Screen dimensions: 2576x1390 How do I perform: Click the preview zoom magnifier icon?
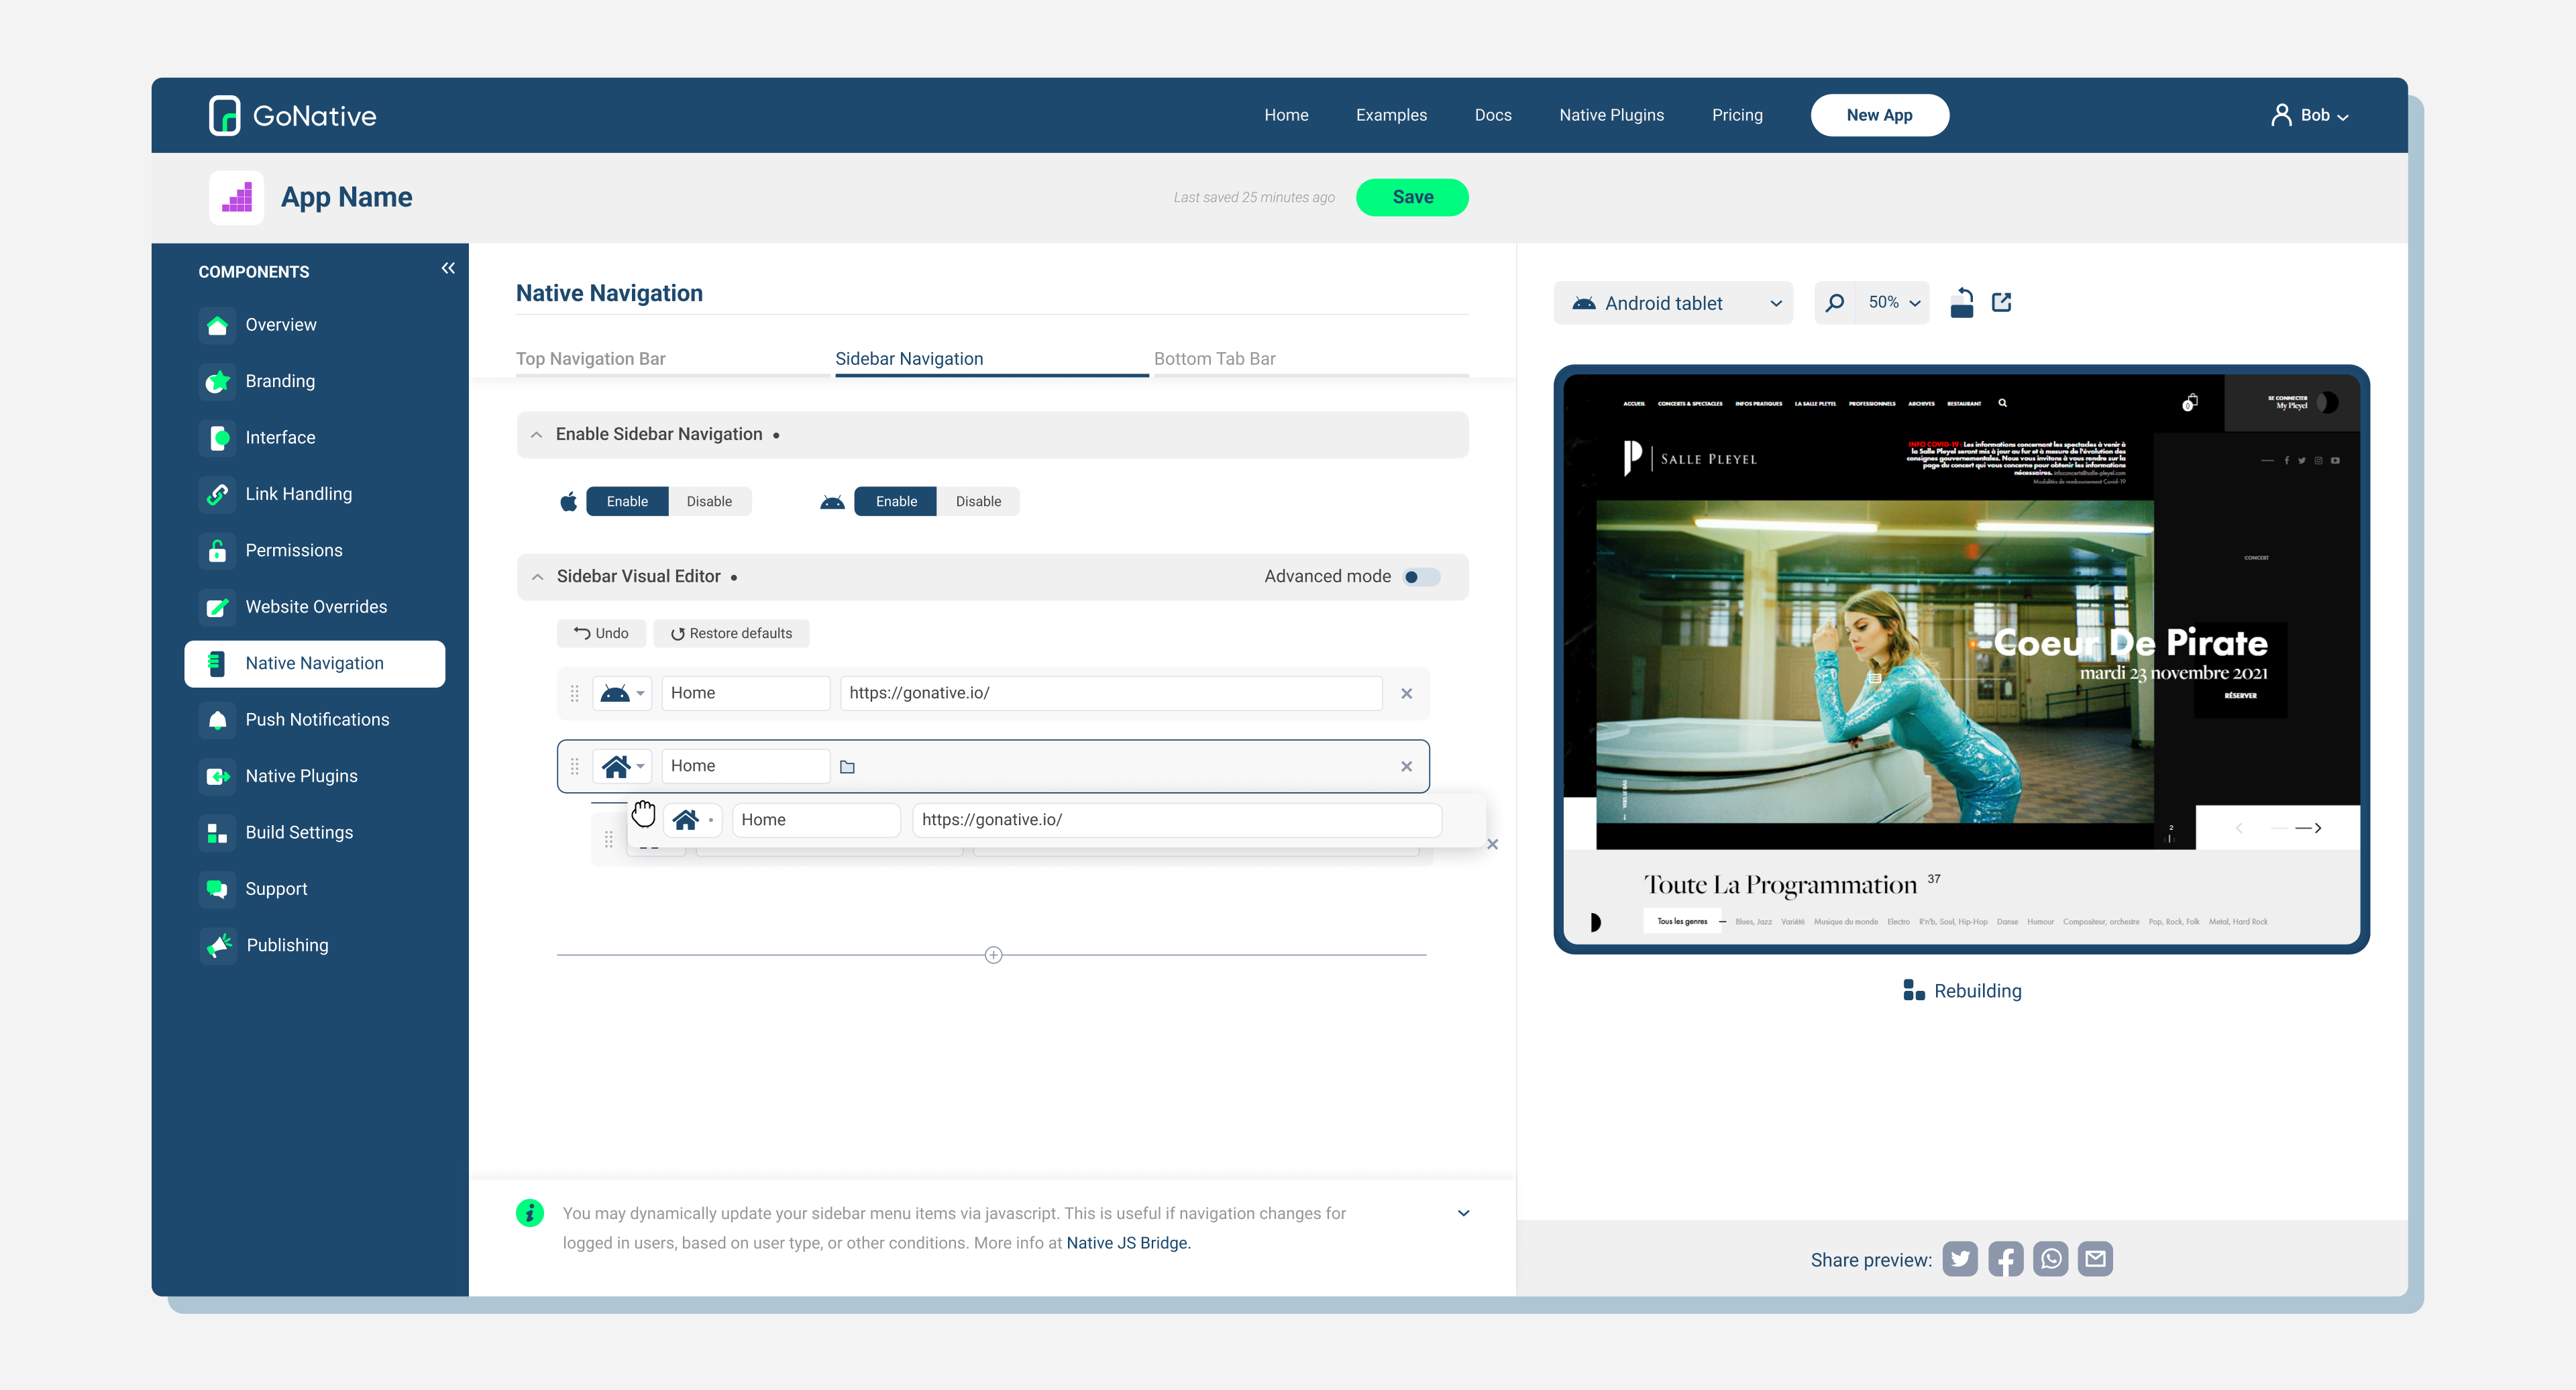coord(1834,302)
